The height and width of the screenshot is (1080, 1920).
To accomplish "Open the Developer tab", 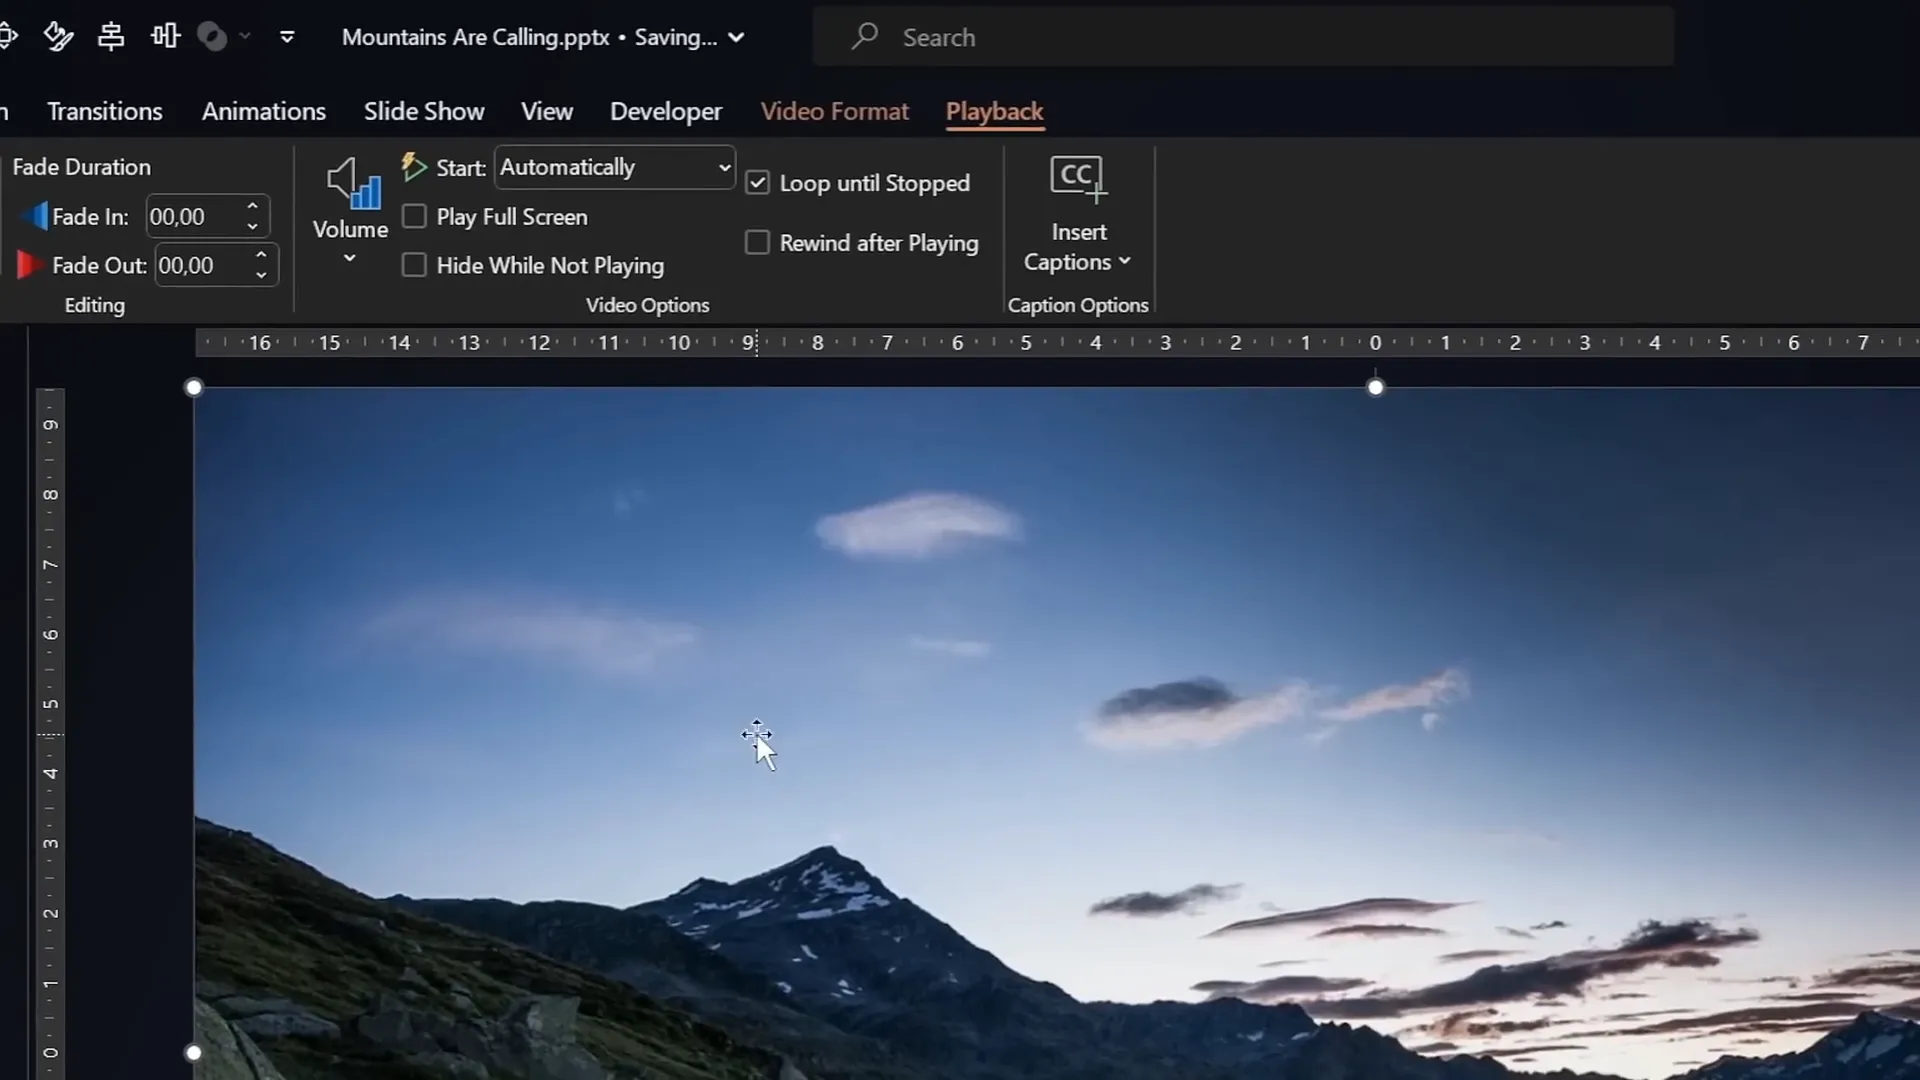I will 666,111.
